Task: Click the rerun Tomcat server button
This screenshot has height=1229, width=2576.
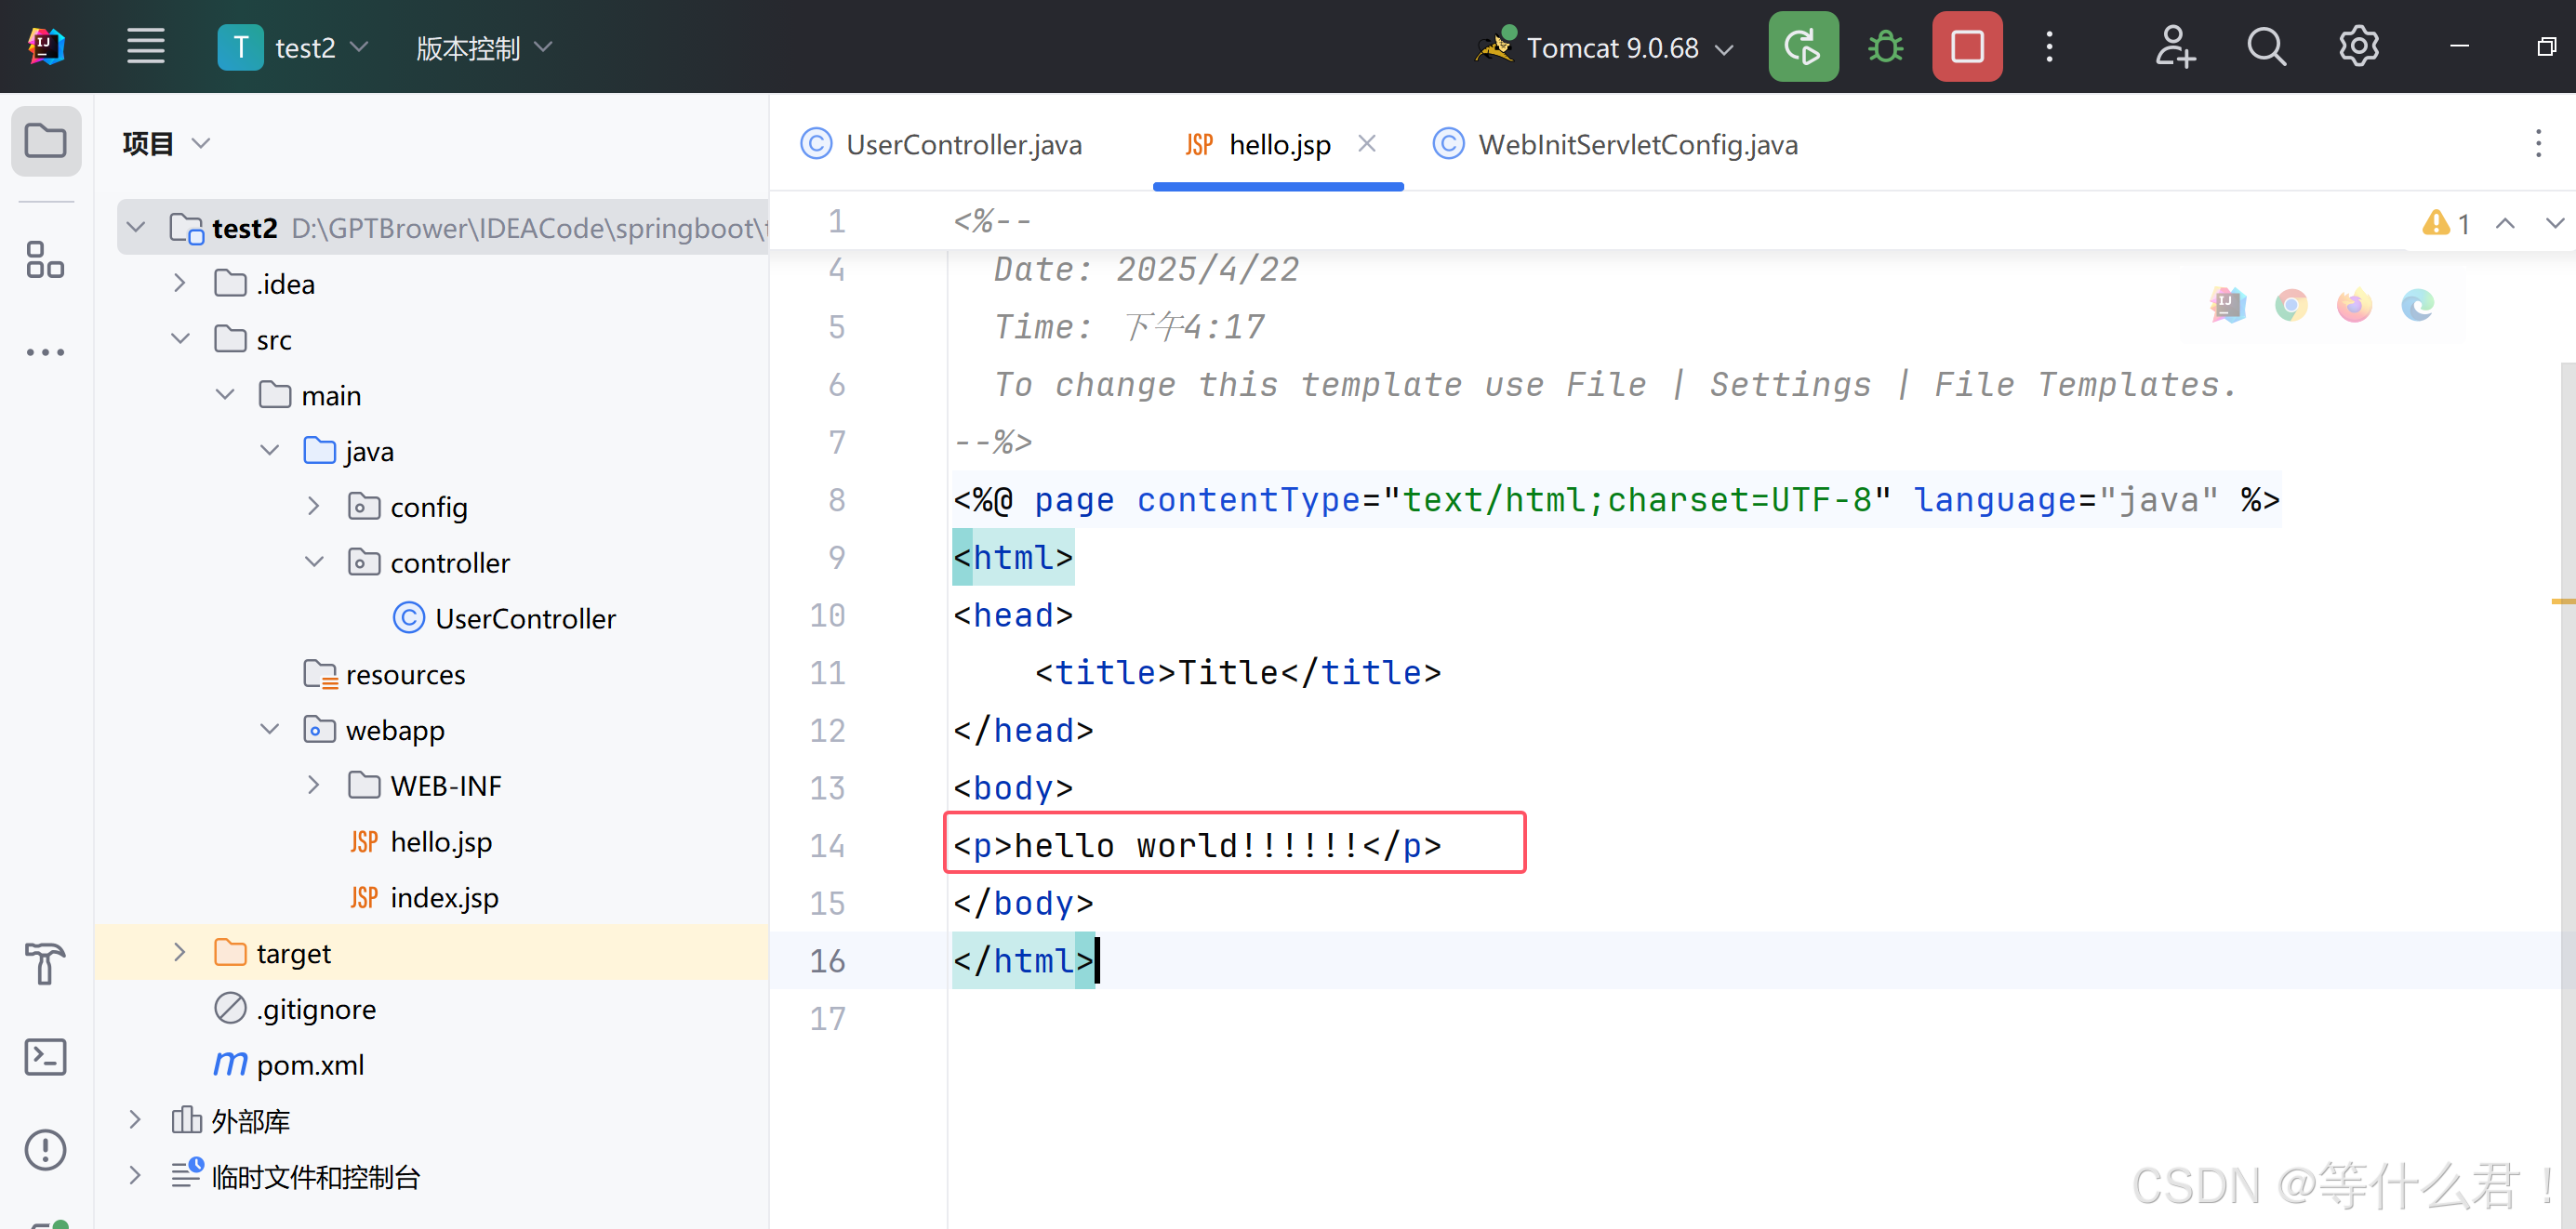Action: point(1802,47)
